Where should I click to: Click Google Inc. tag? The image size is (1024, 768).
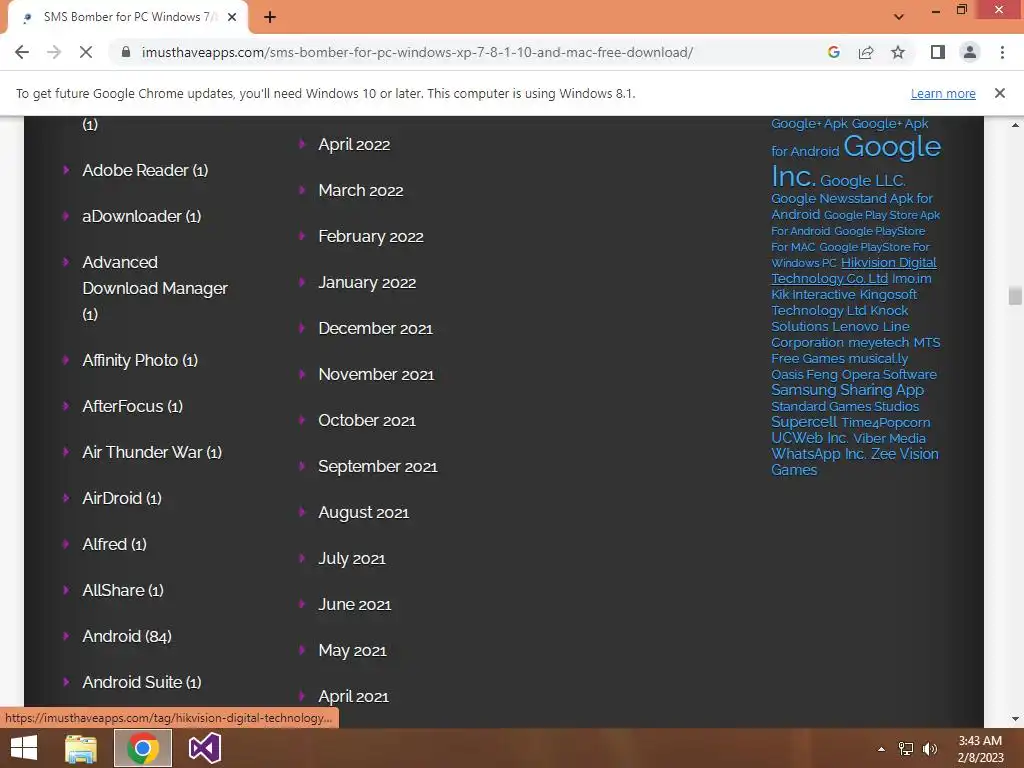[x=892, y=147]
